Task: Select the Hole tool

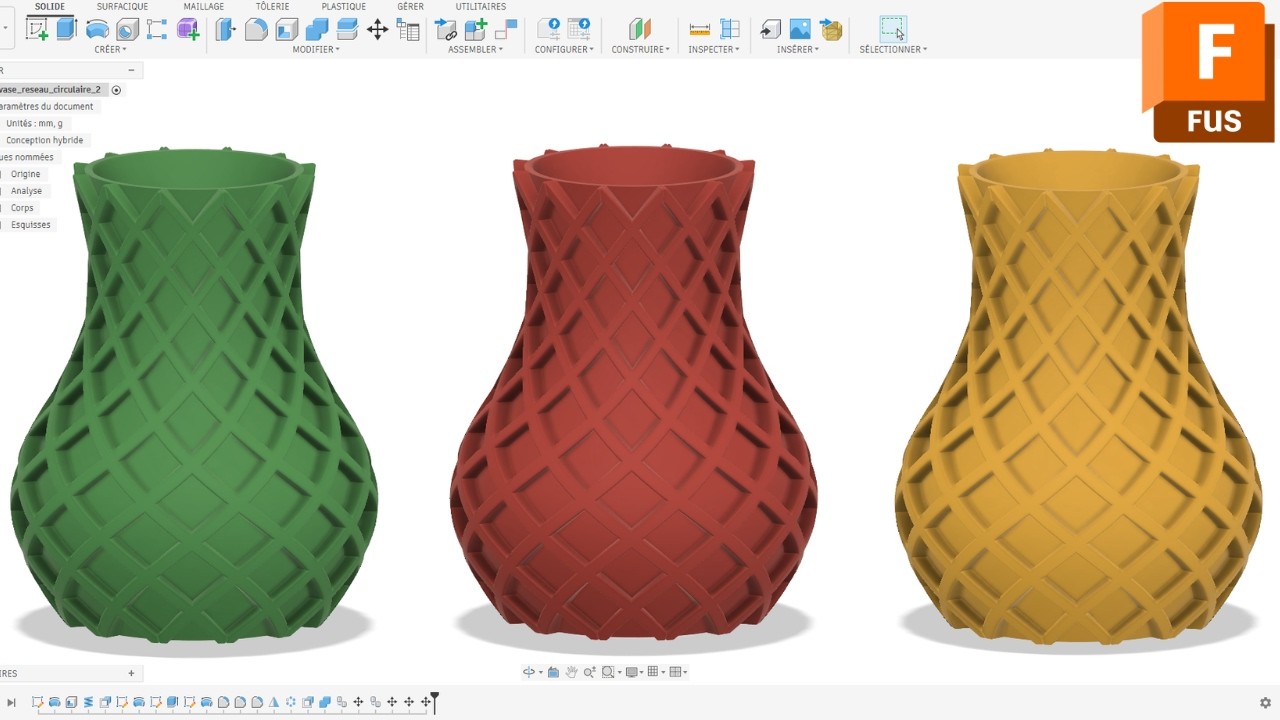Action: [x=127, y=29]
